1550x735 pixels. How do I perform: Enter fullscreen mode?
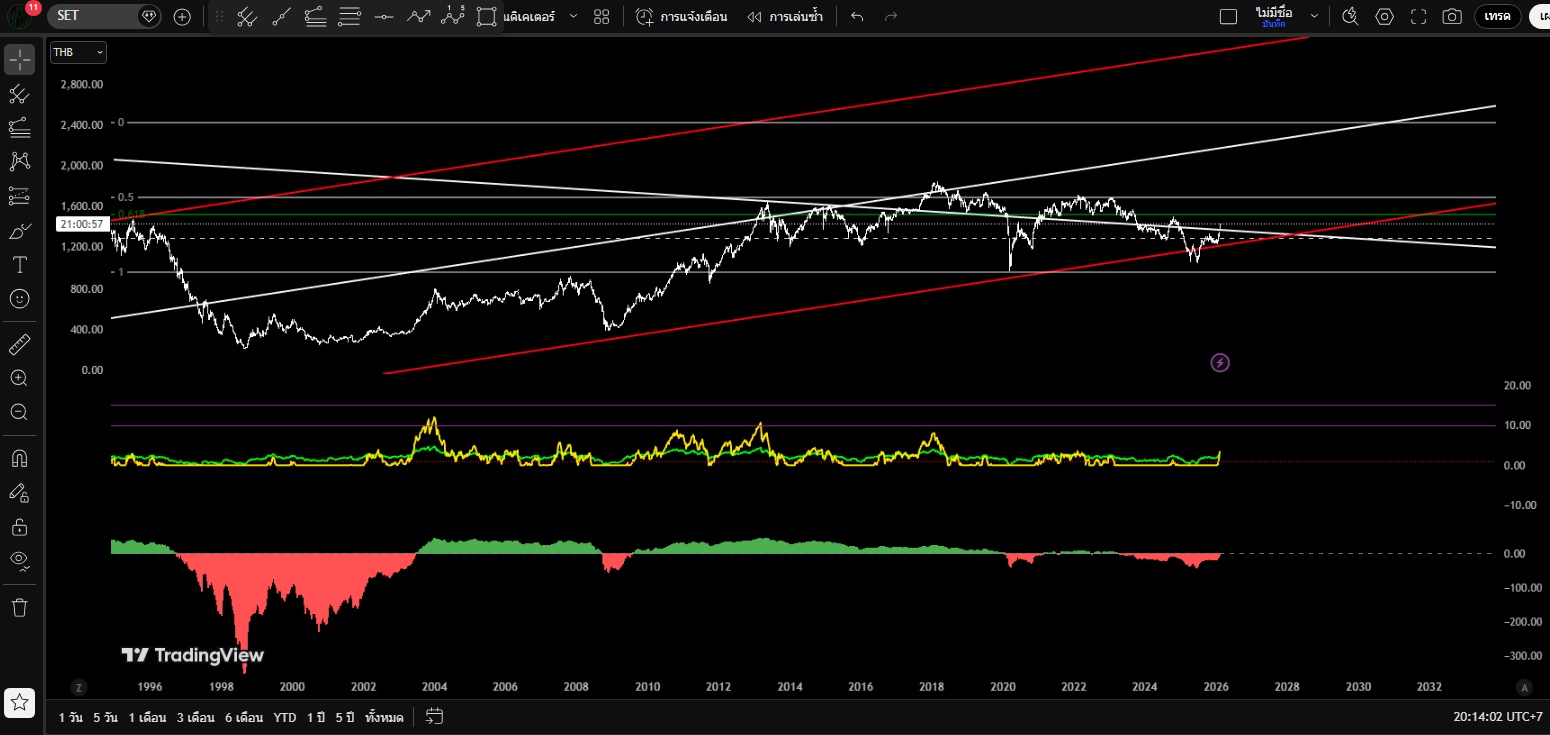click(1418, 17)
